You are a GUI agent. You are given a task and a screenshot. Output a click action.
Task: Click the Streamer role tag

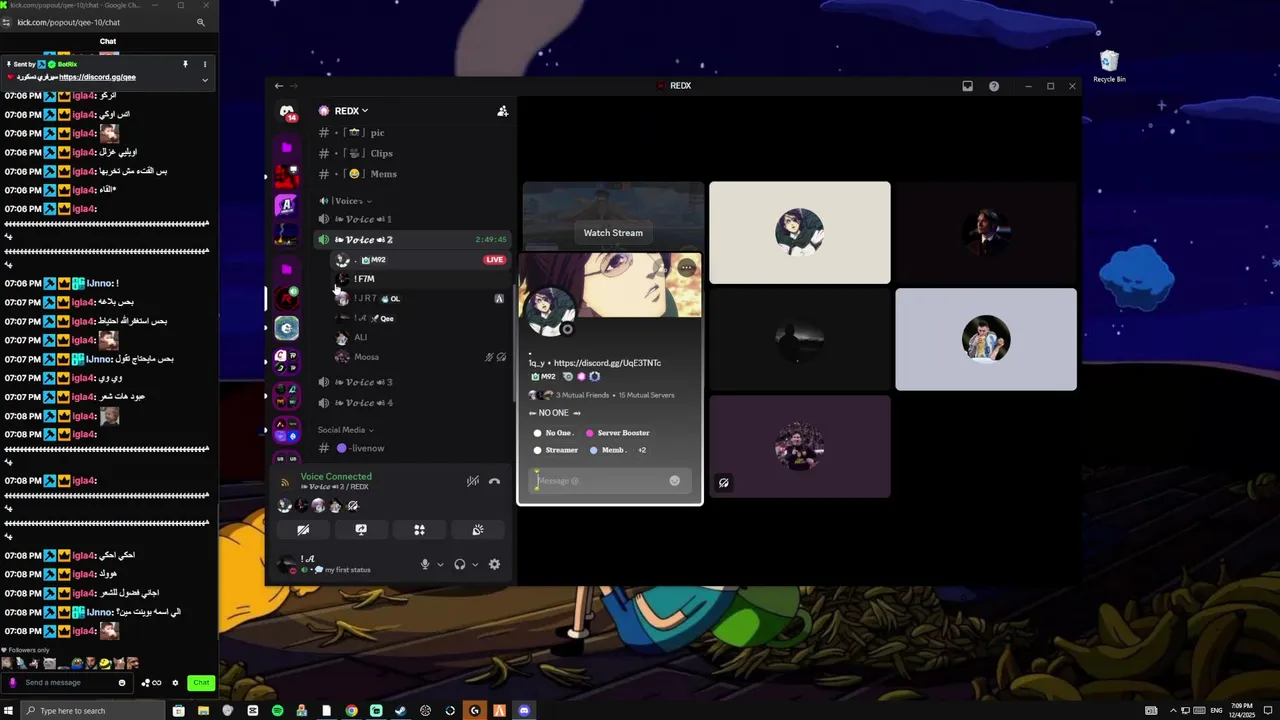(556, 450)
